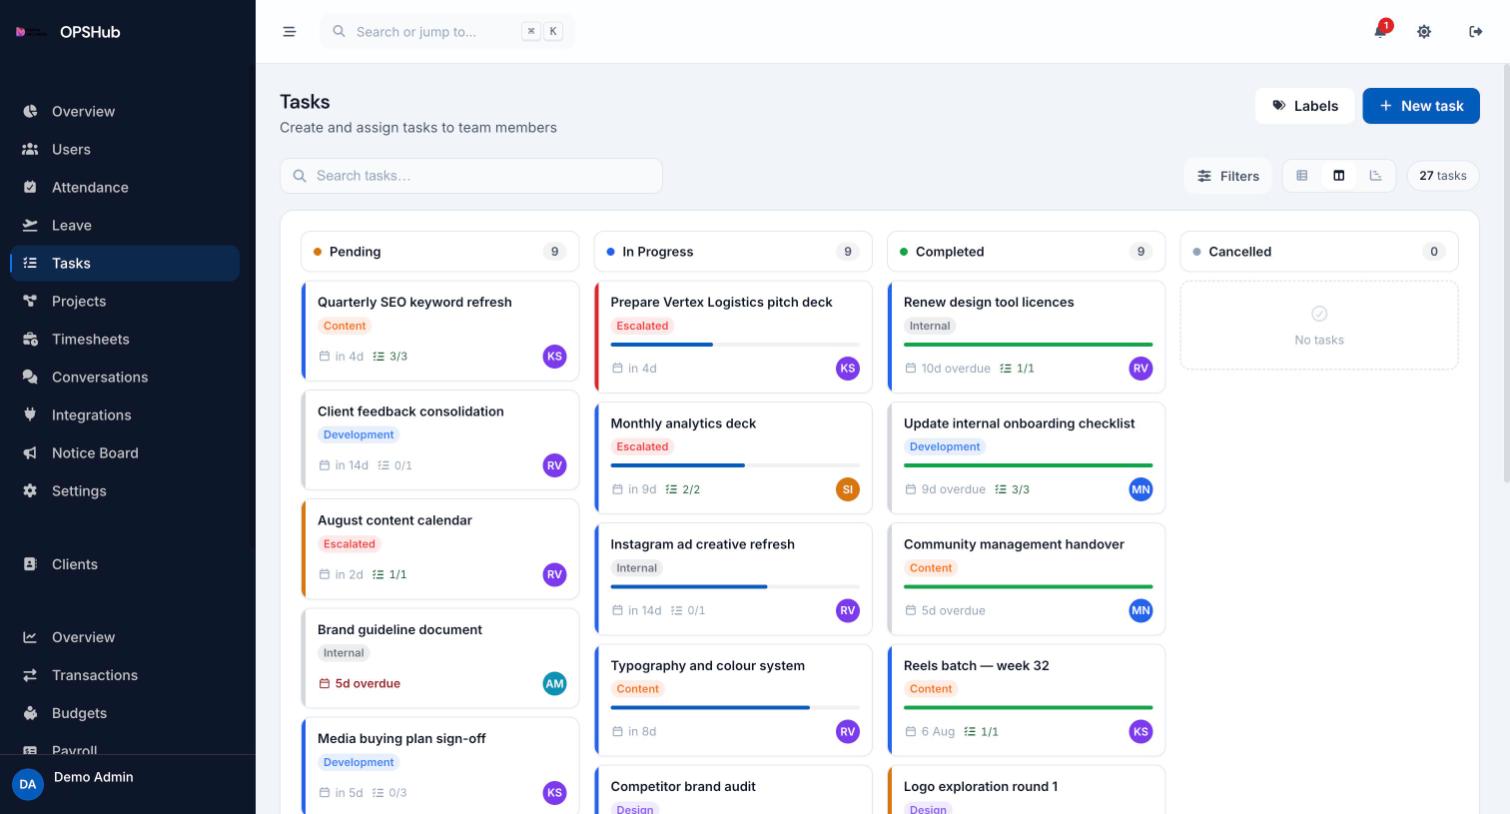This screenshot has height=814, width=1510.
Task: Click the AM avatar on Brand guideline document
Action: click(x=554, y=684)
